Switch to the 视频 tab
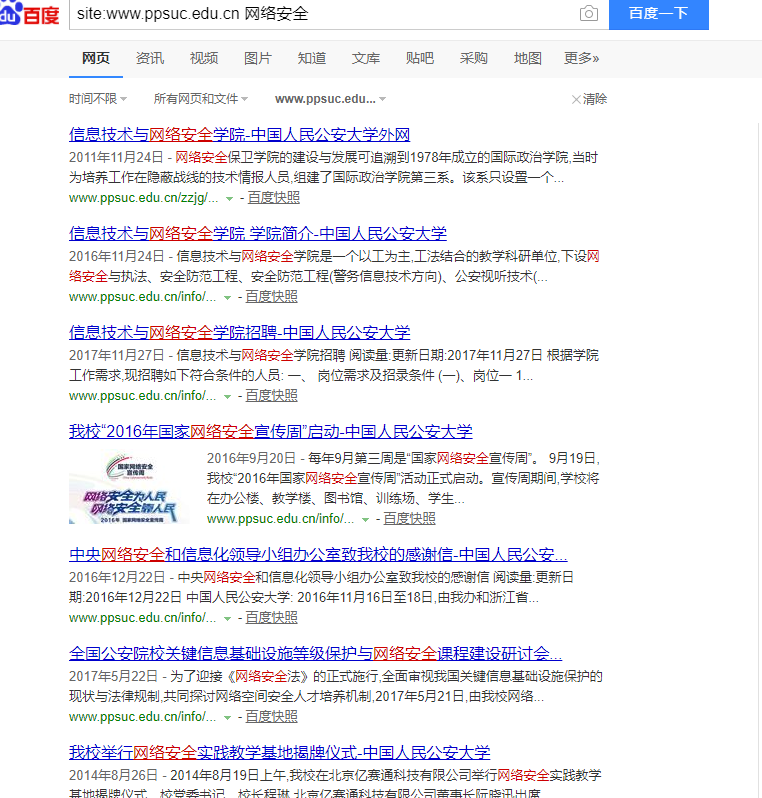 click(204, 59)
